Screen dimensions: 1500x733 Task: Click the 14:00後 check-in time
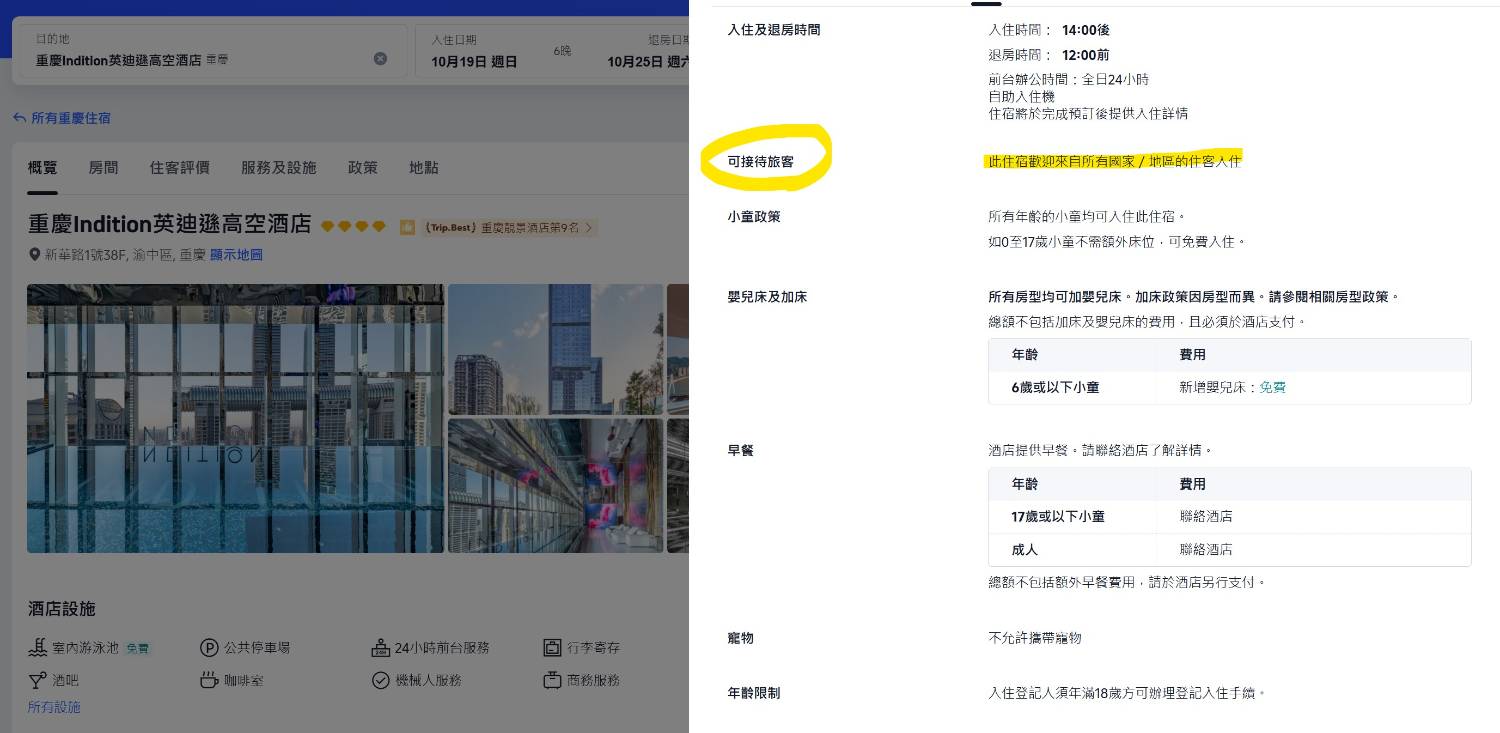pyautogui.click(x=1086, y=30)
